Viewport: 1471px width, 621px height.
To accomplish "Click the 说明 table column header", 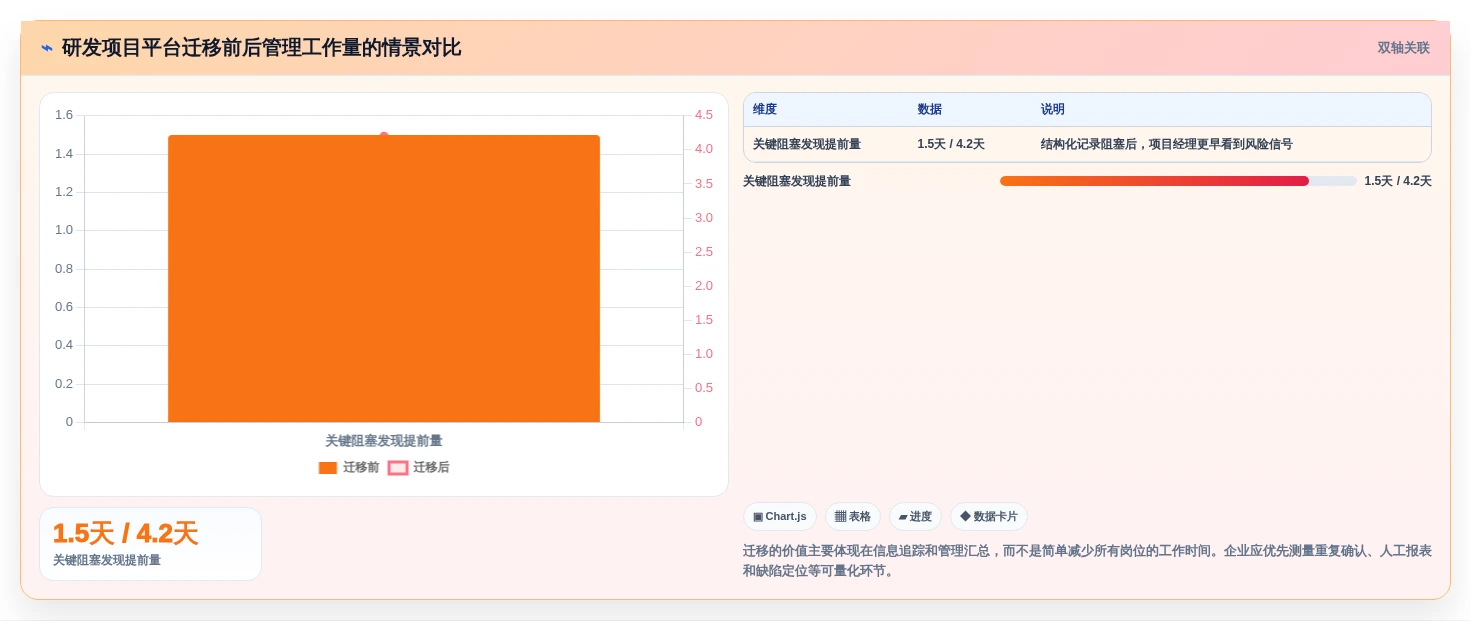I will coord(1053,110).
